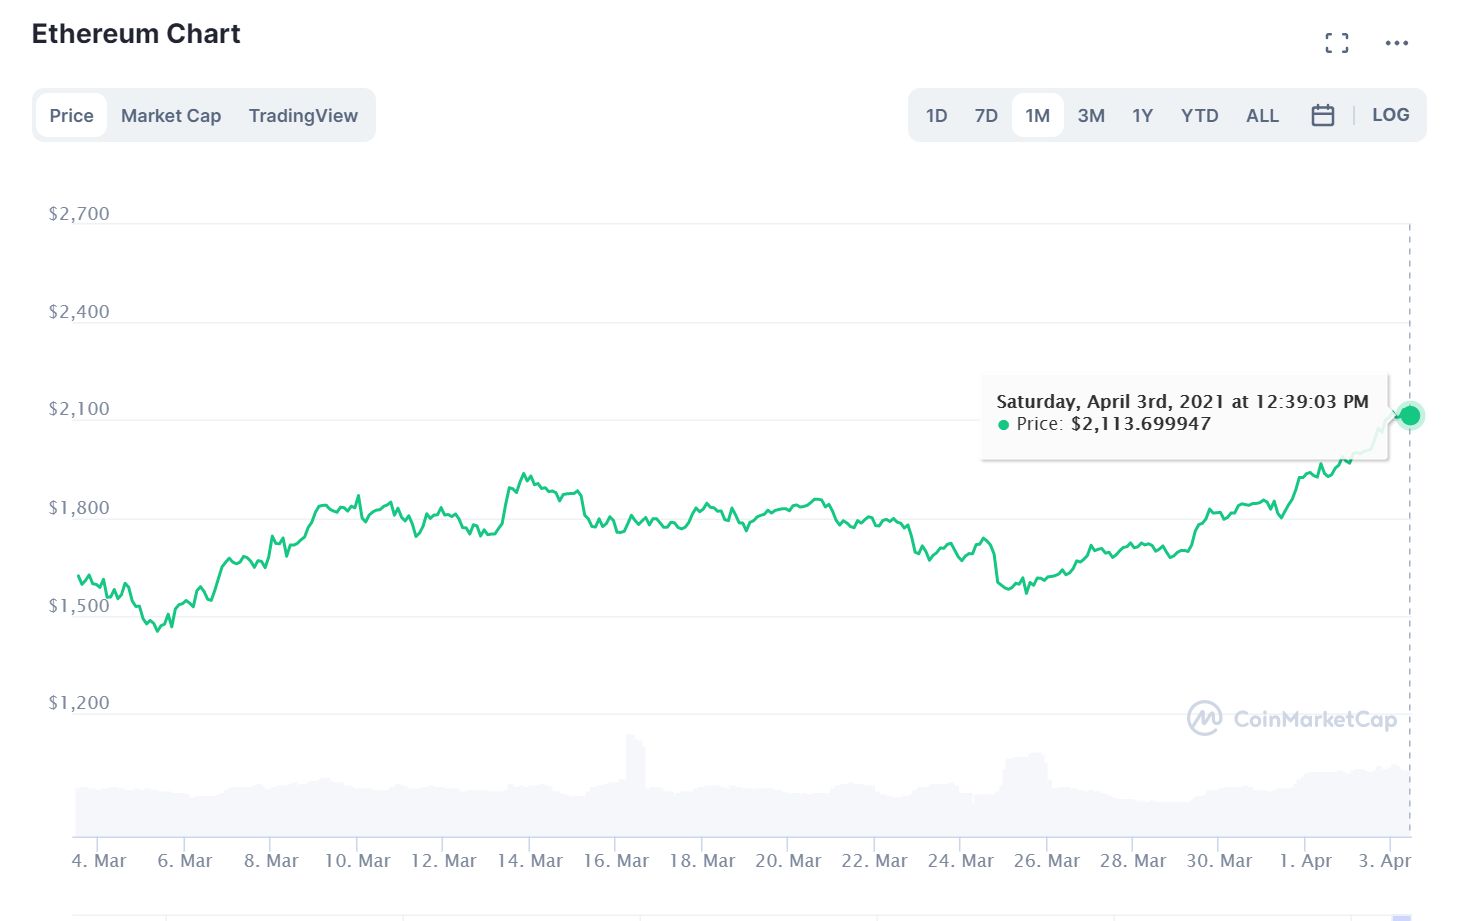Click the Ethereum Chart heading
1461x921 pixels.
[x=136, y=34]
